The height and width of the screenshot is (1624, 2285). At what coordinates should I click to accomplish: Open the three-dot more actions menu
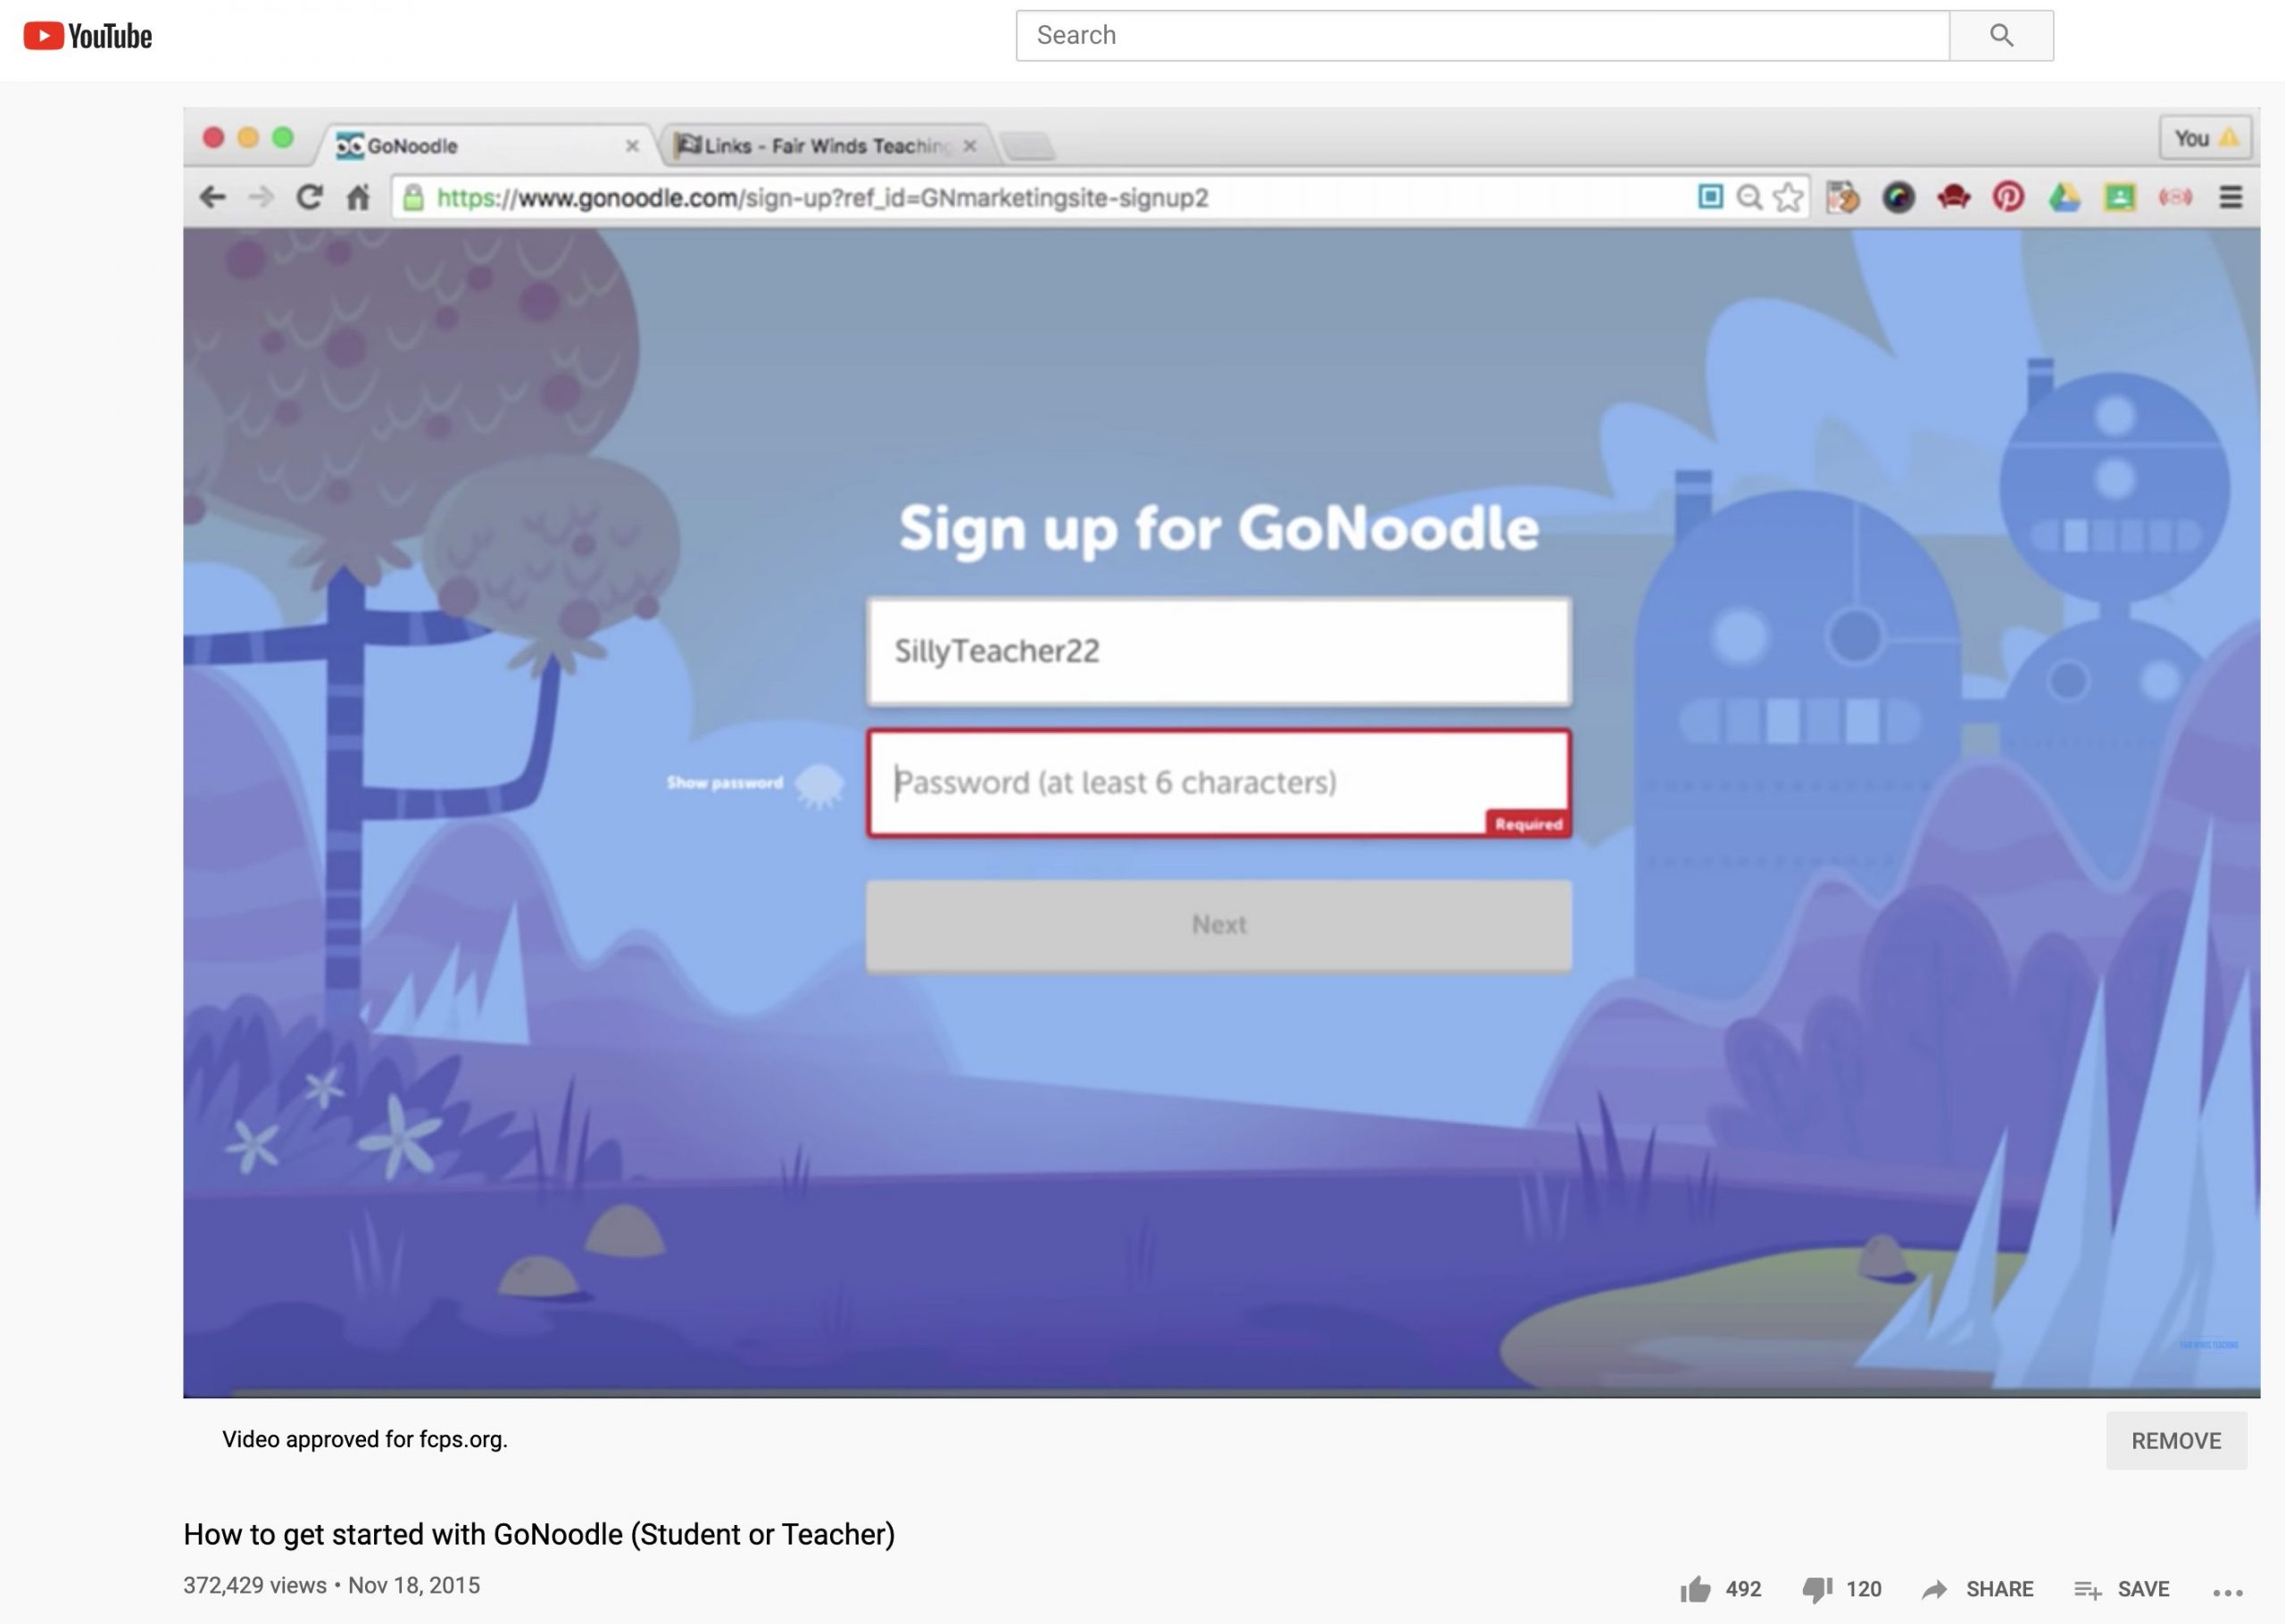click(x=2228, y=1592)
